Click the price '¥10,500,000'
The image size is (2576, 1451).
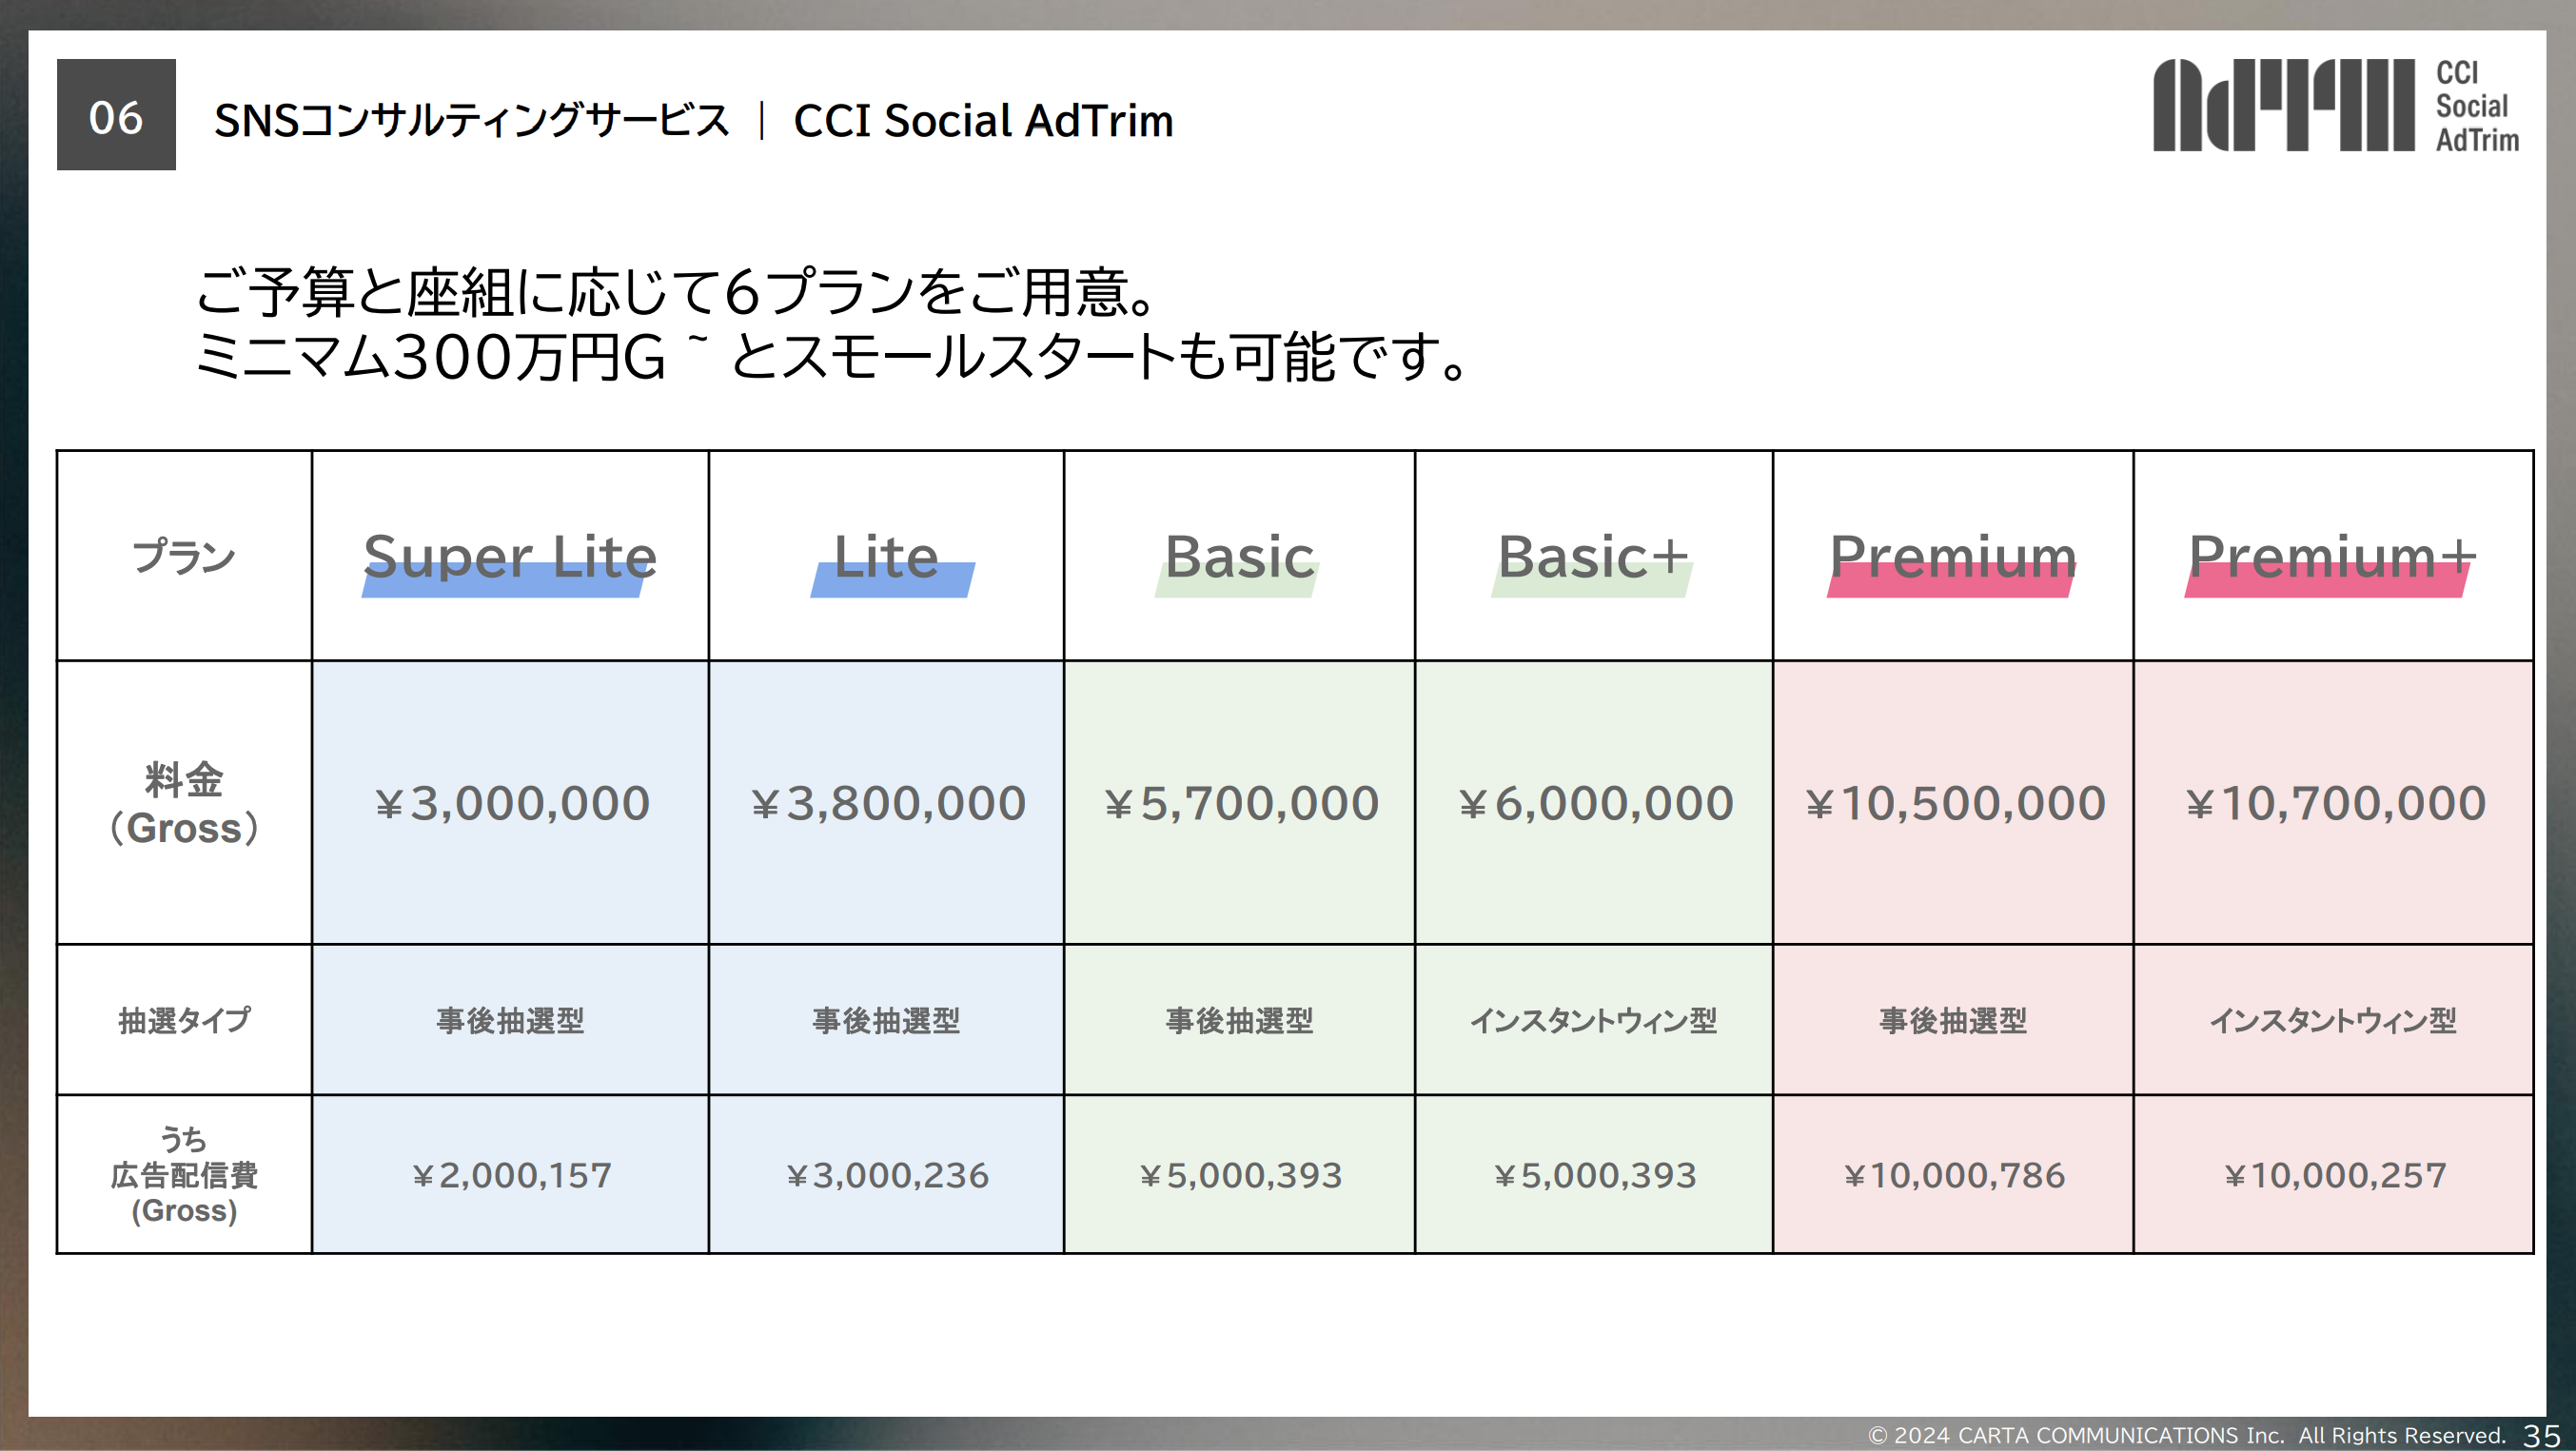[1954, 803]
